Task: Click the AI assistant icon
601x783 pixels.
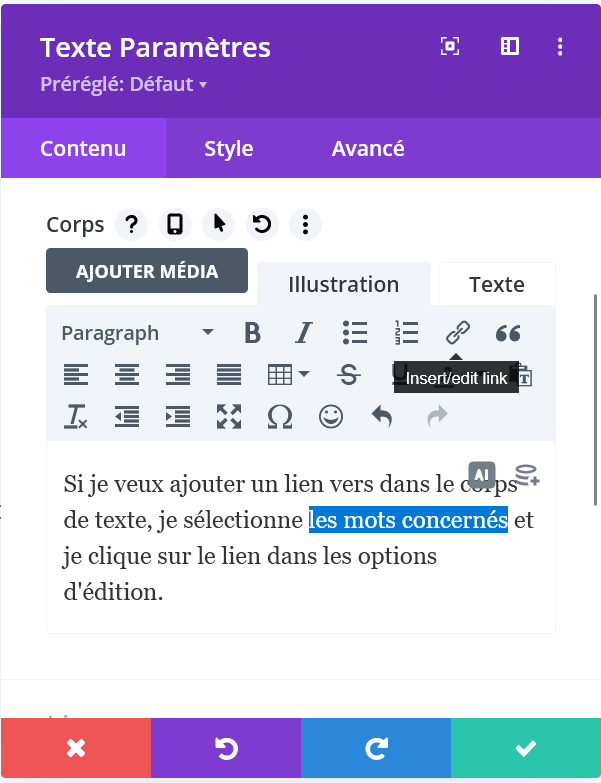Action: coord(482,475)
